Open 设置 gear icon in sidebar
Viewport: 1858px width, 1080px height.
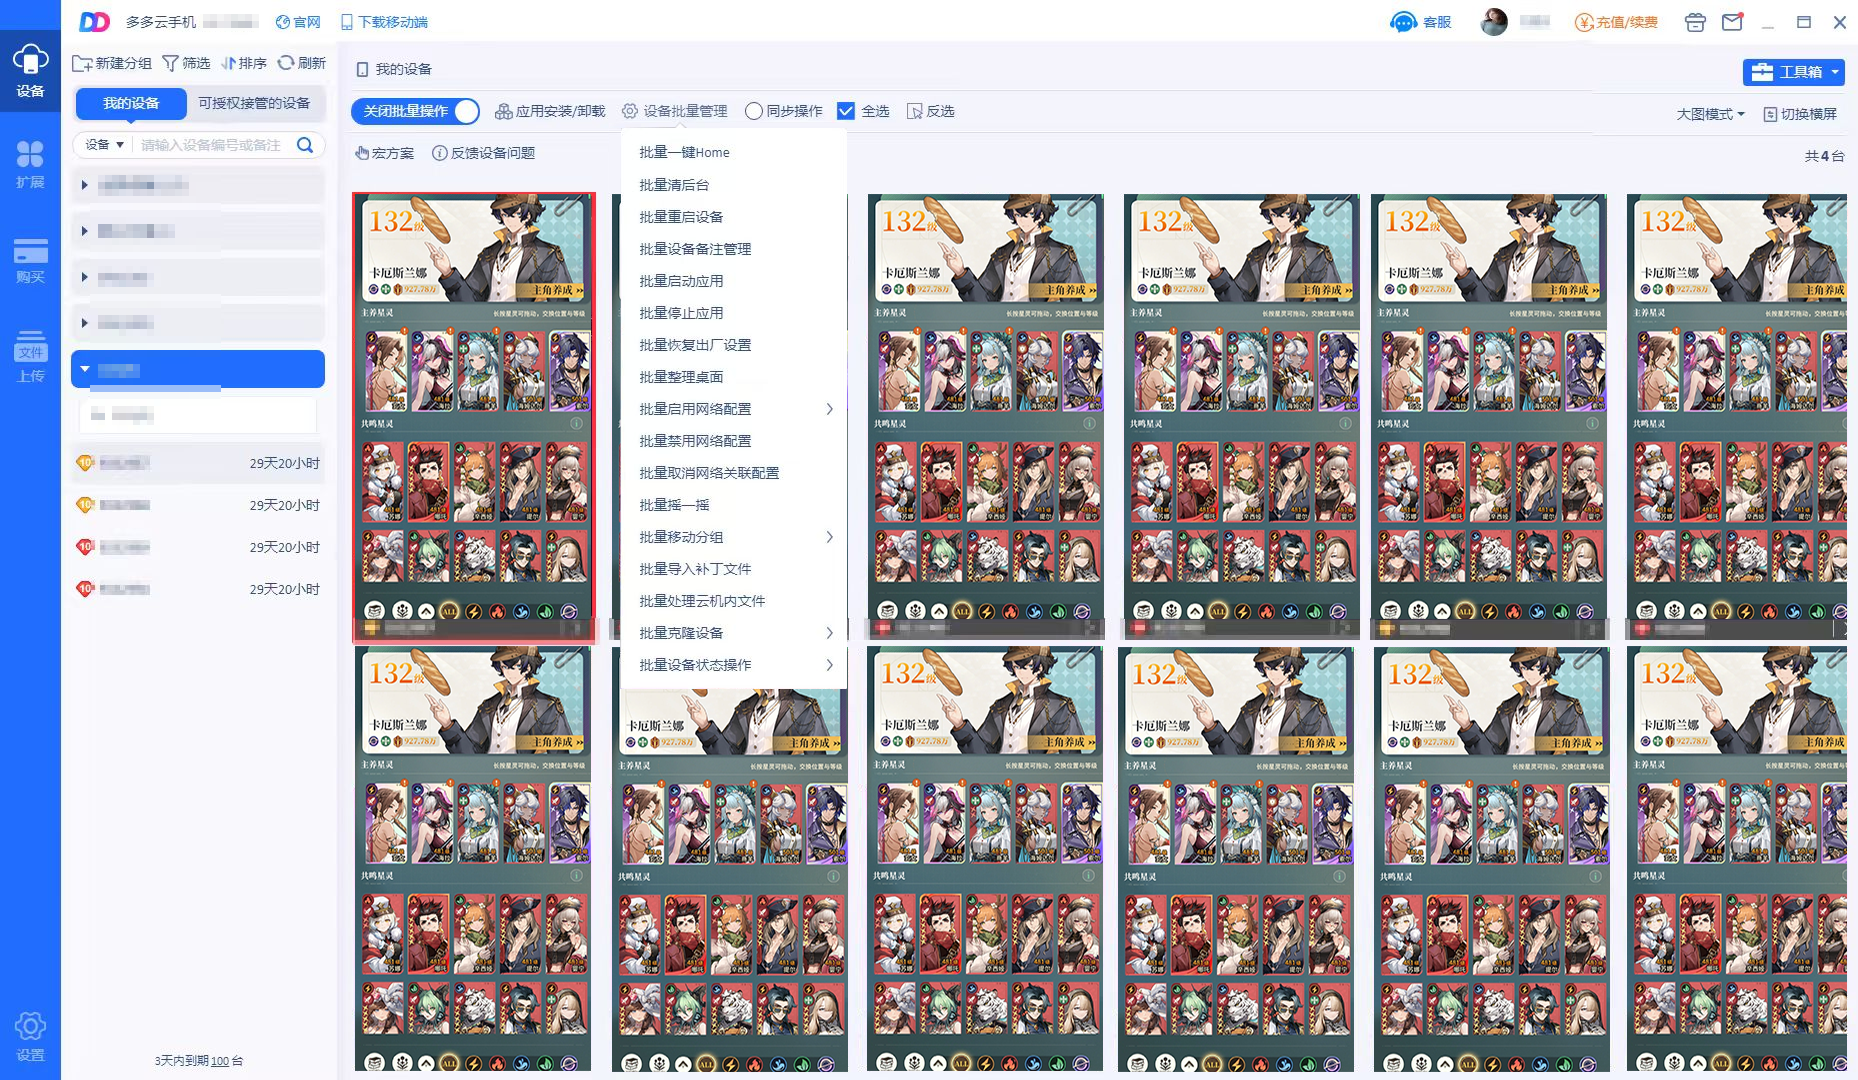(30, 1036)
